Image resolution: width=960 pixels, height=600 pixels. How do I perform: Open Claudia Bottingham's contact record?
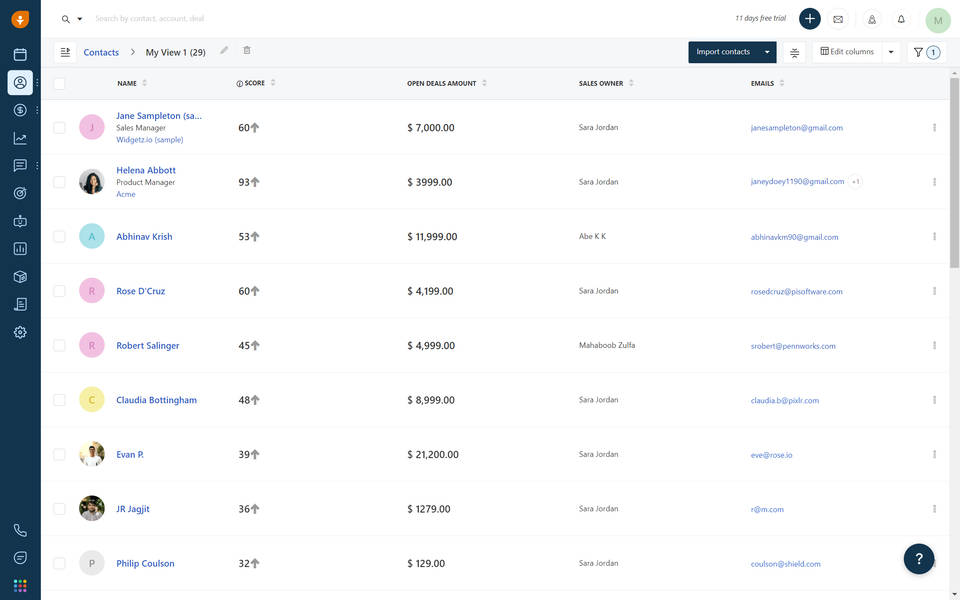click(x=156, y=400)
